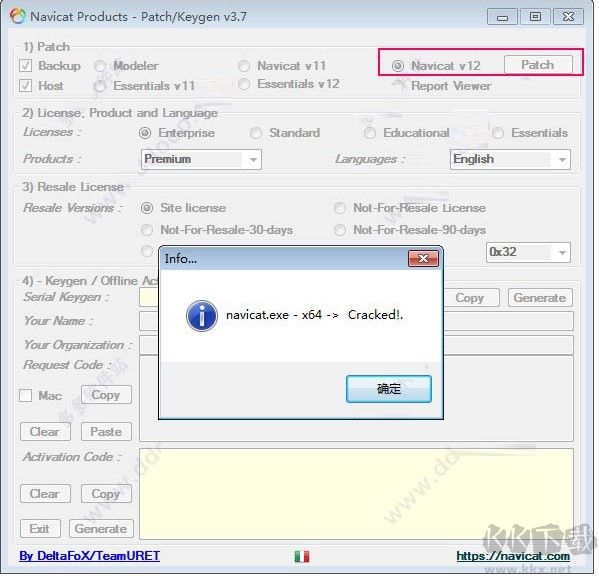
Task: Click the Navicat app logo icon
Action: tap(17, 16)
